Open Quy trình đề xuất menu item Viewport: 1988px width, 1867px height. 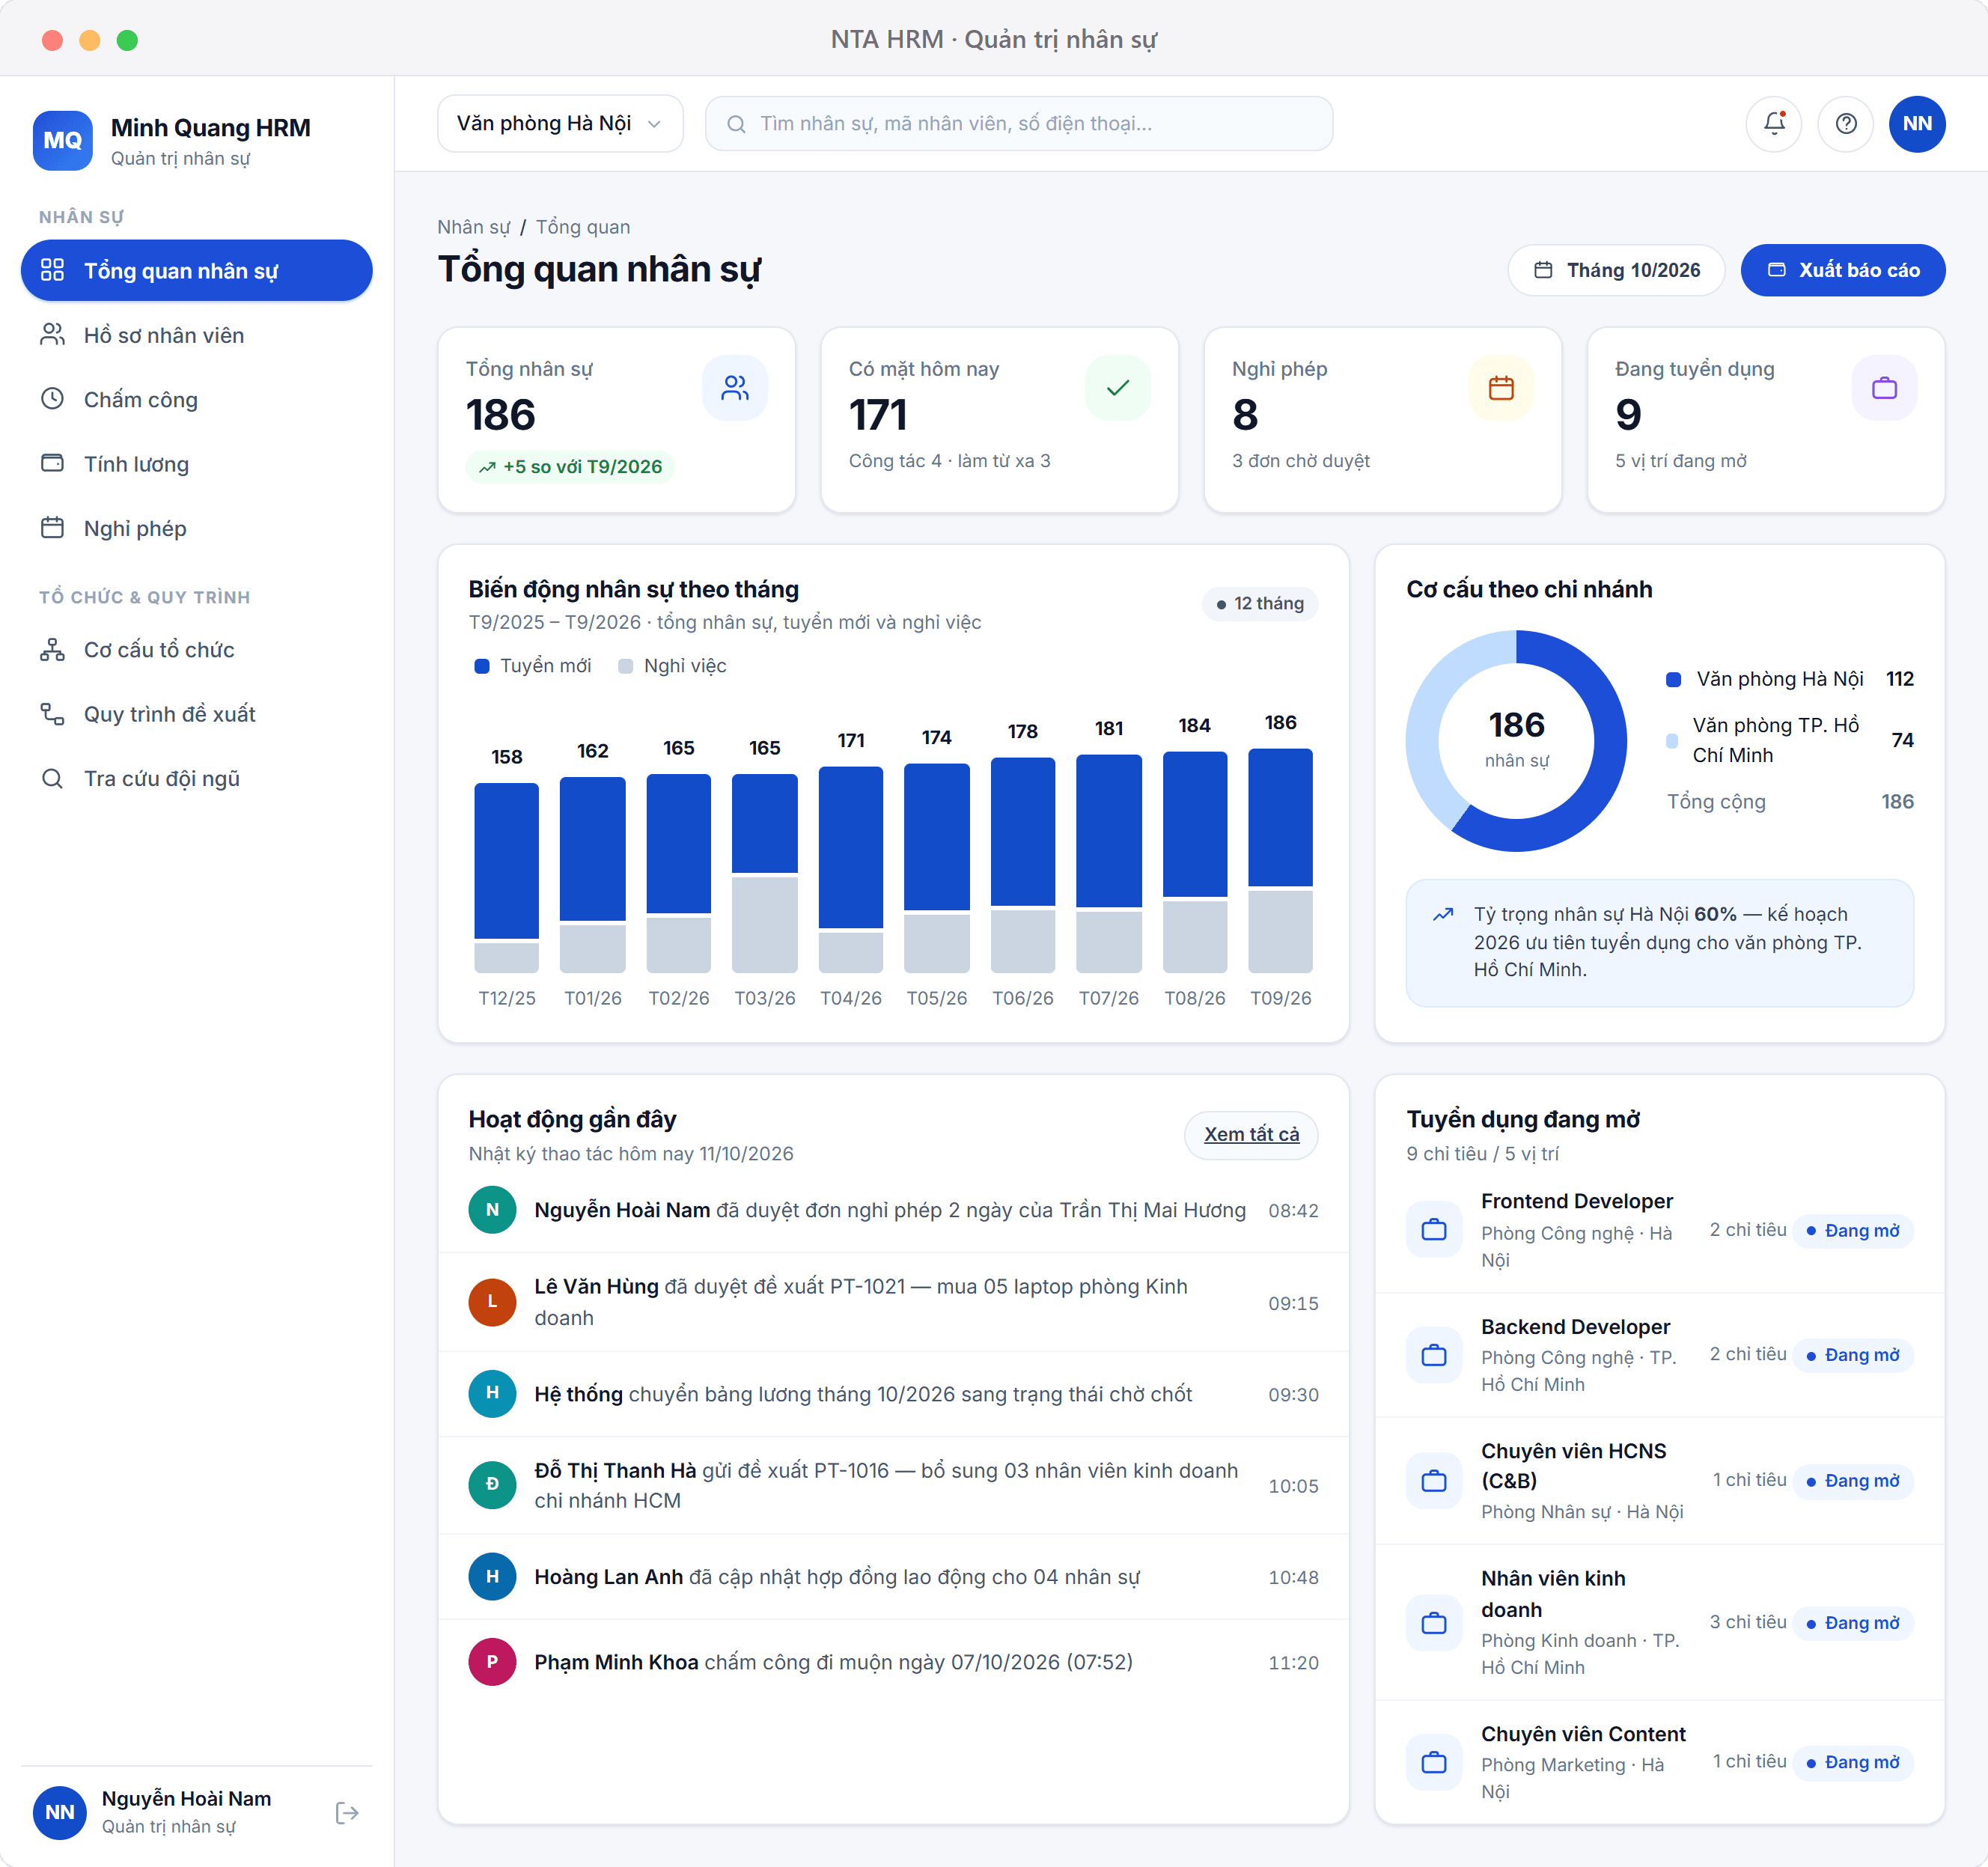point(196,714)
